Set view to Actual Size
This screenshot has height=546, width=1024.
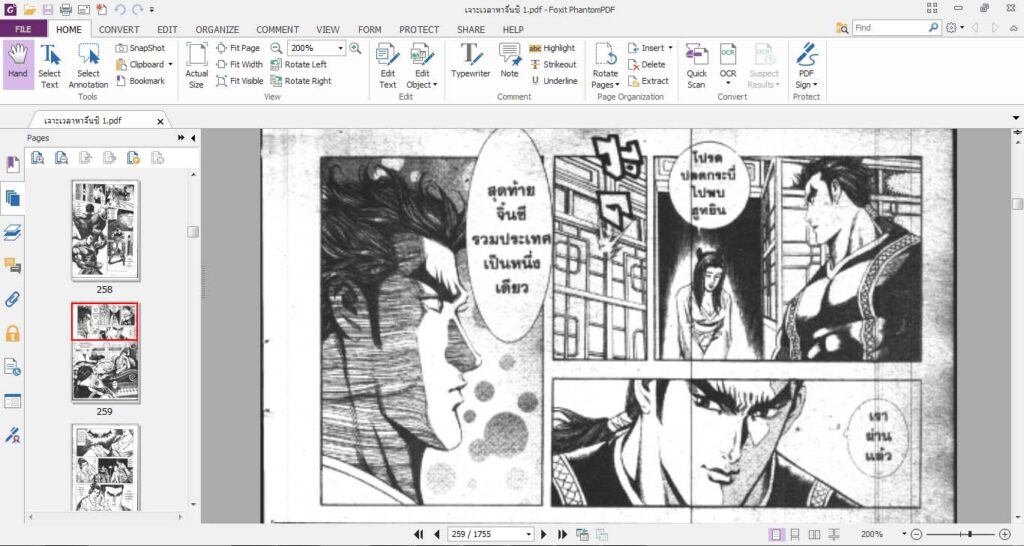197,66
